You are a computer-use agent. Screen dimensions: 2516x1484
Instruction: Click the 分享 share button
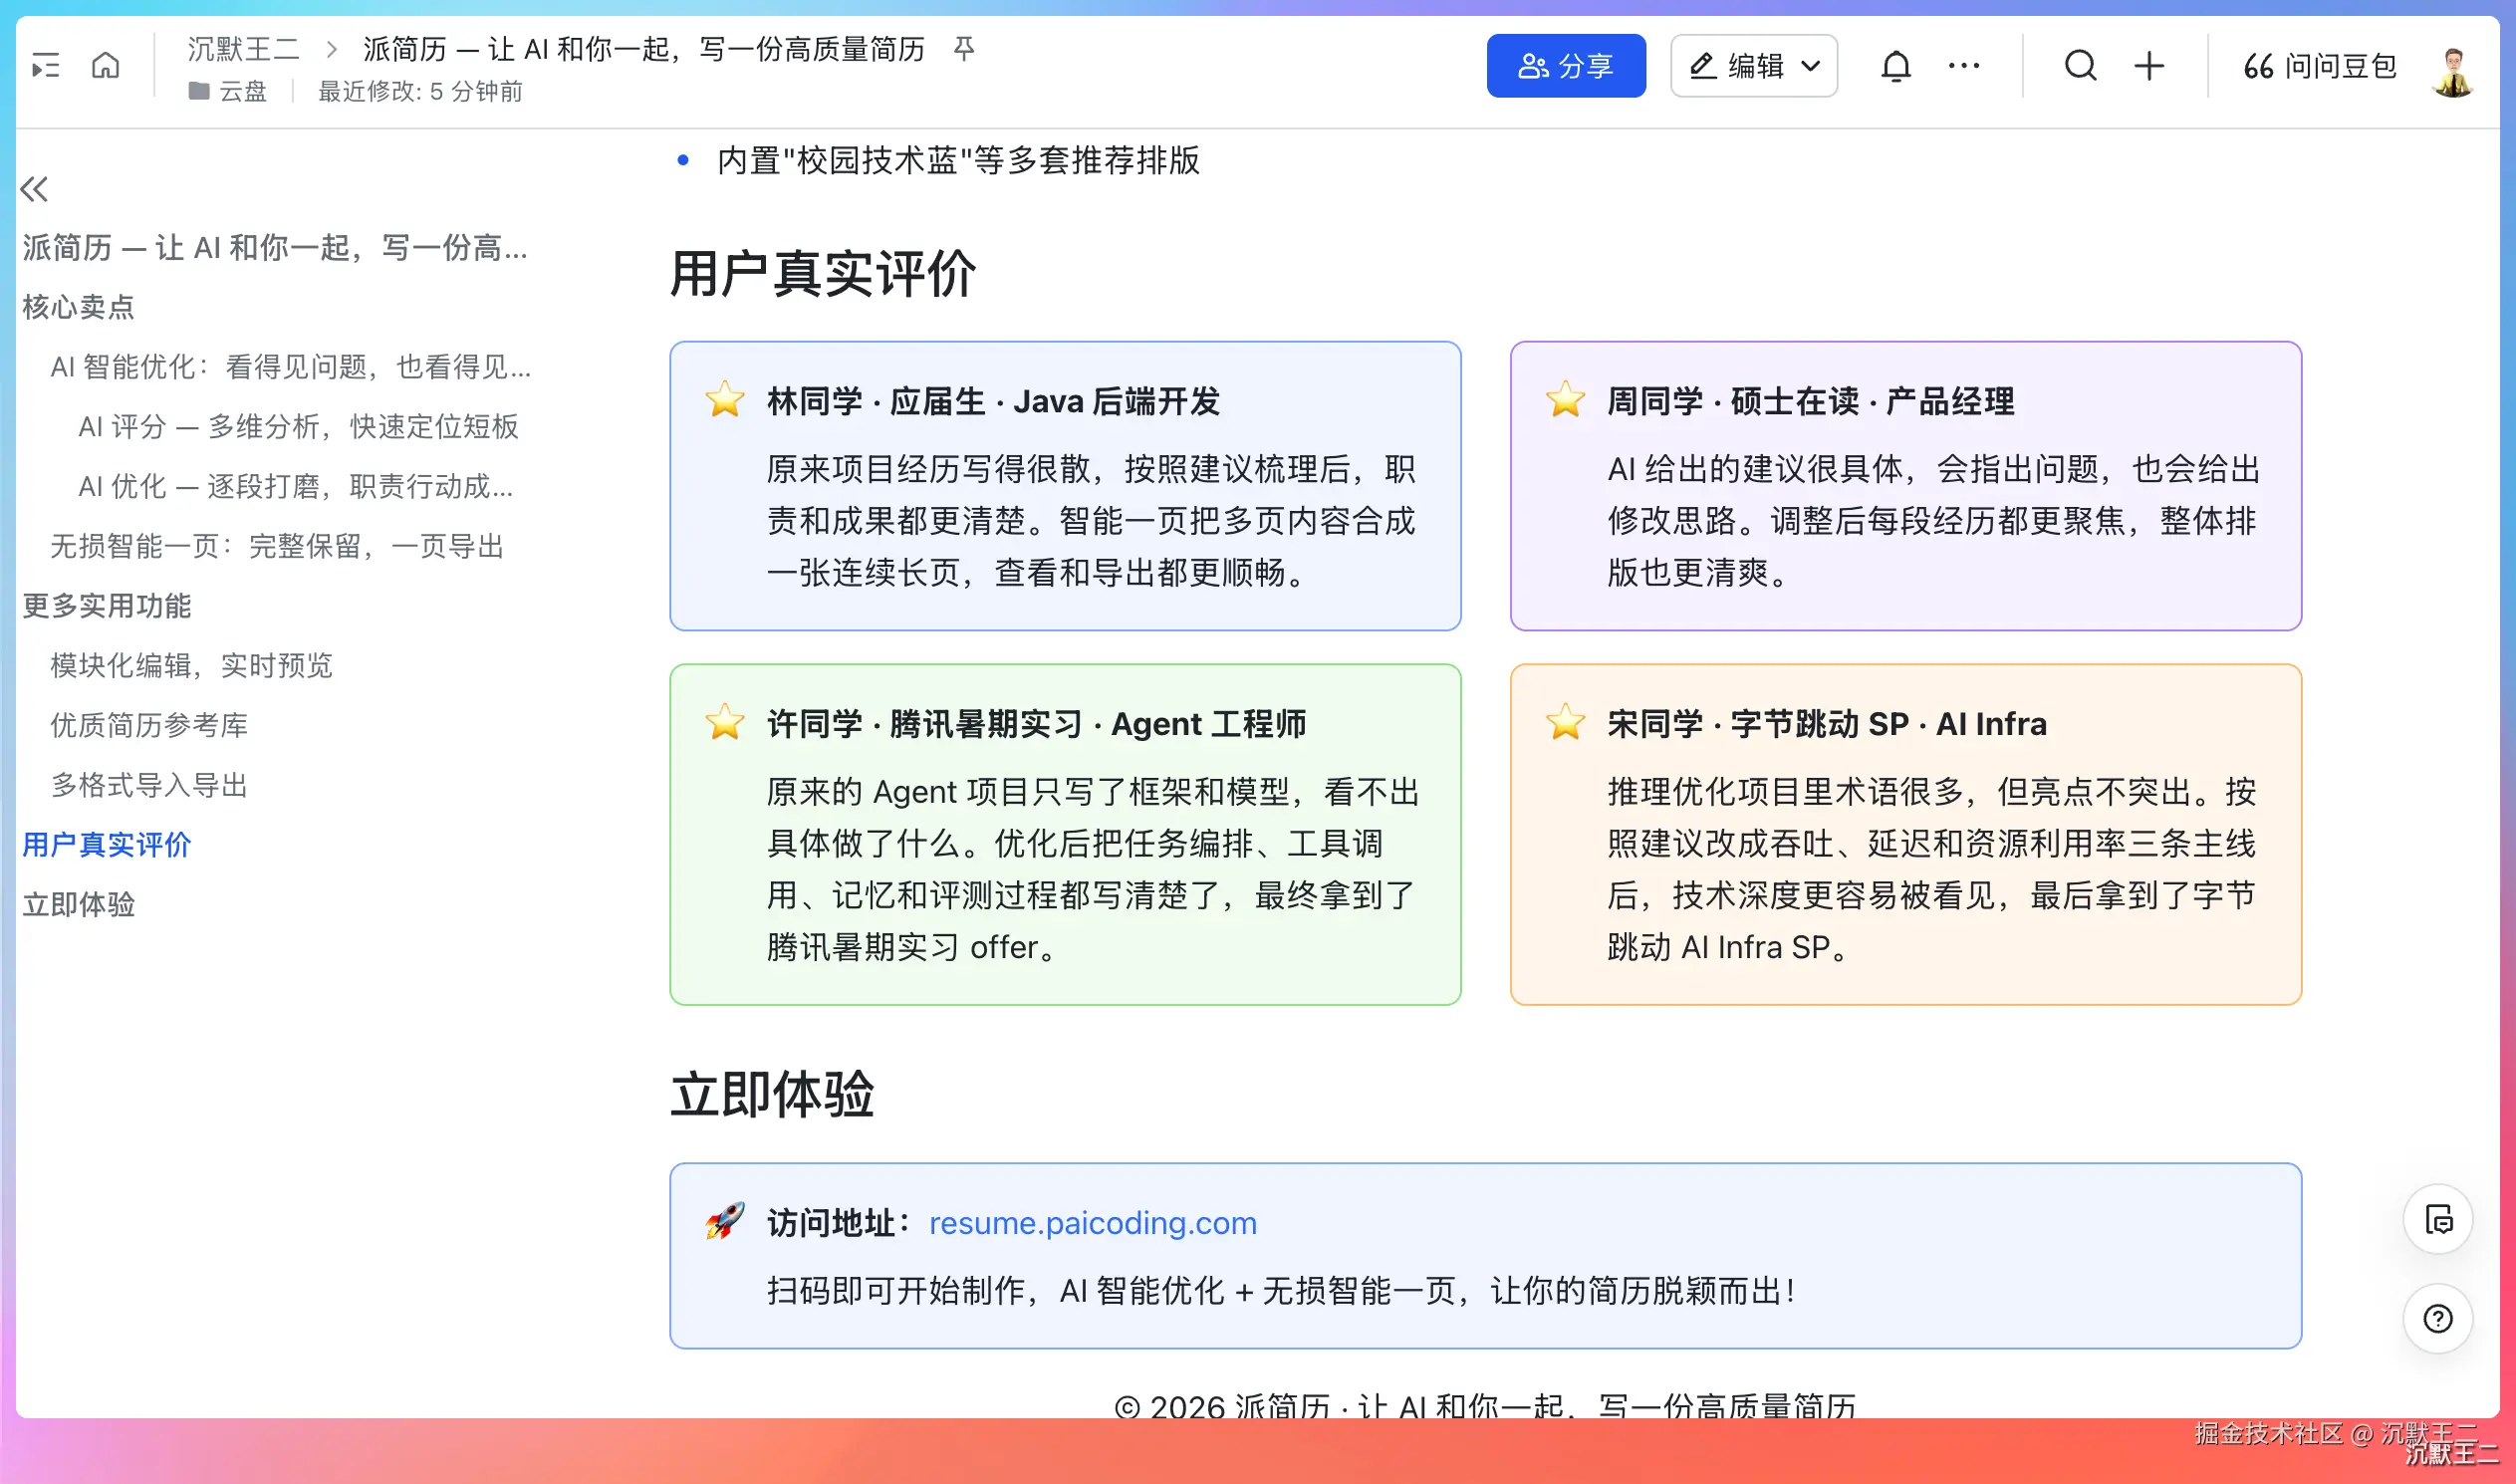tap(1566, 66)
